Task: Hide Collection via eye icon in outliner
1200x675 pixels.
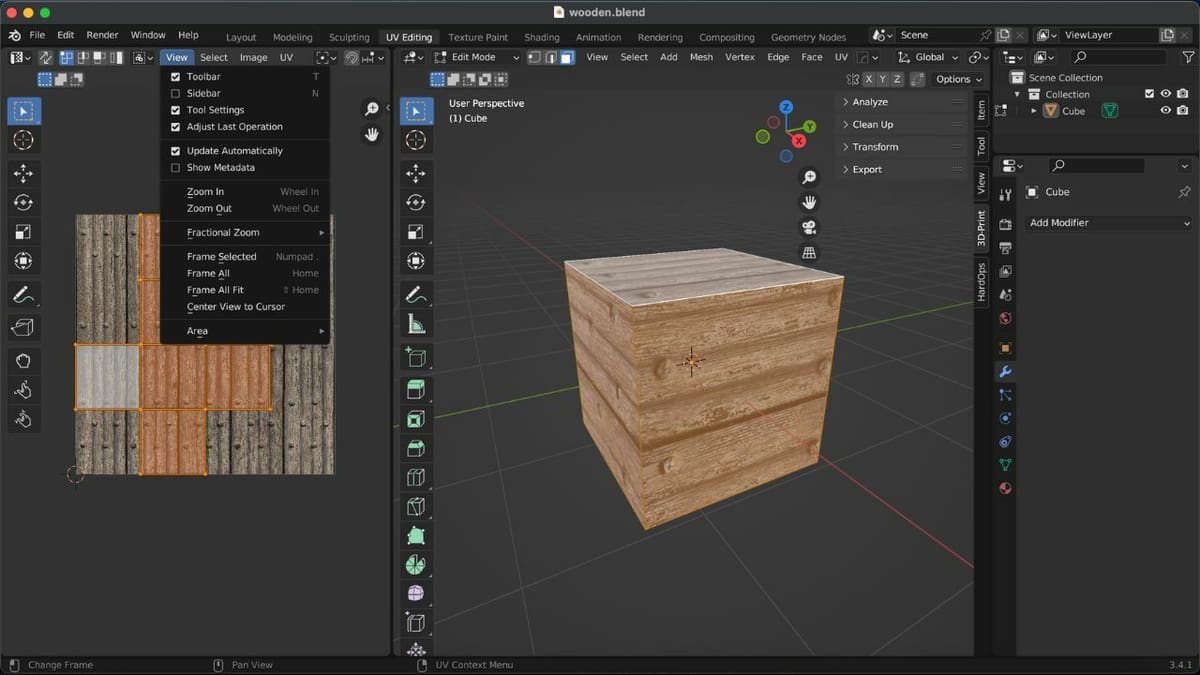Action: (1166, 94)
